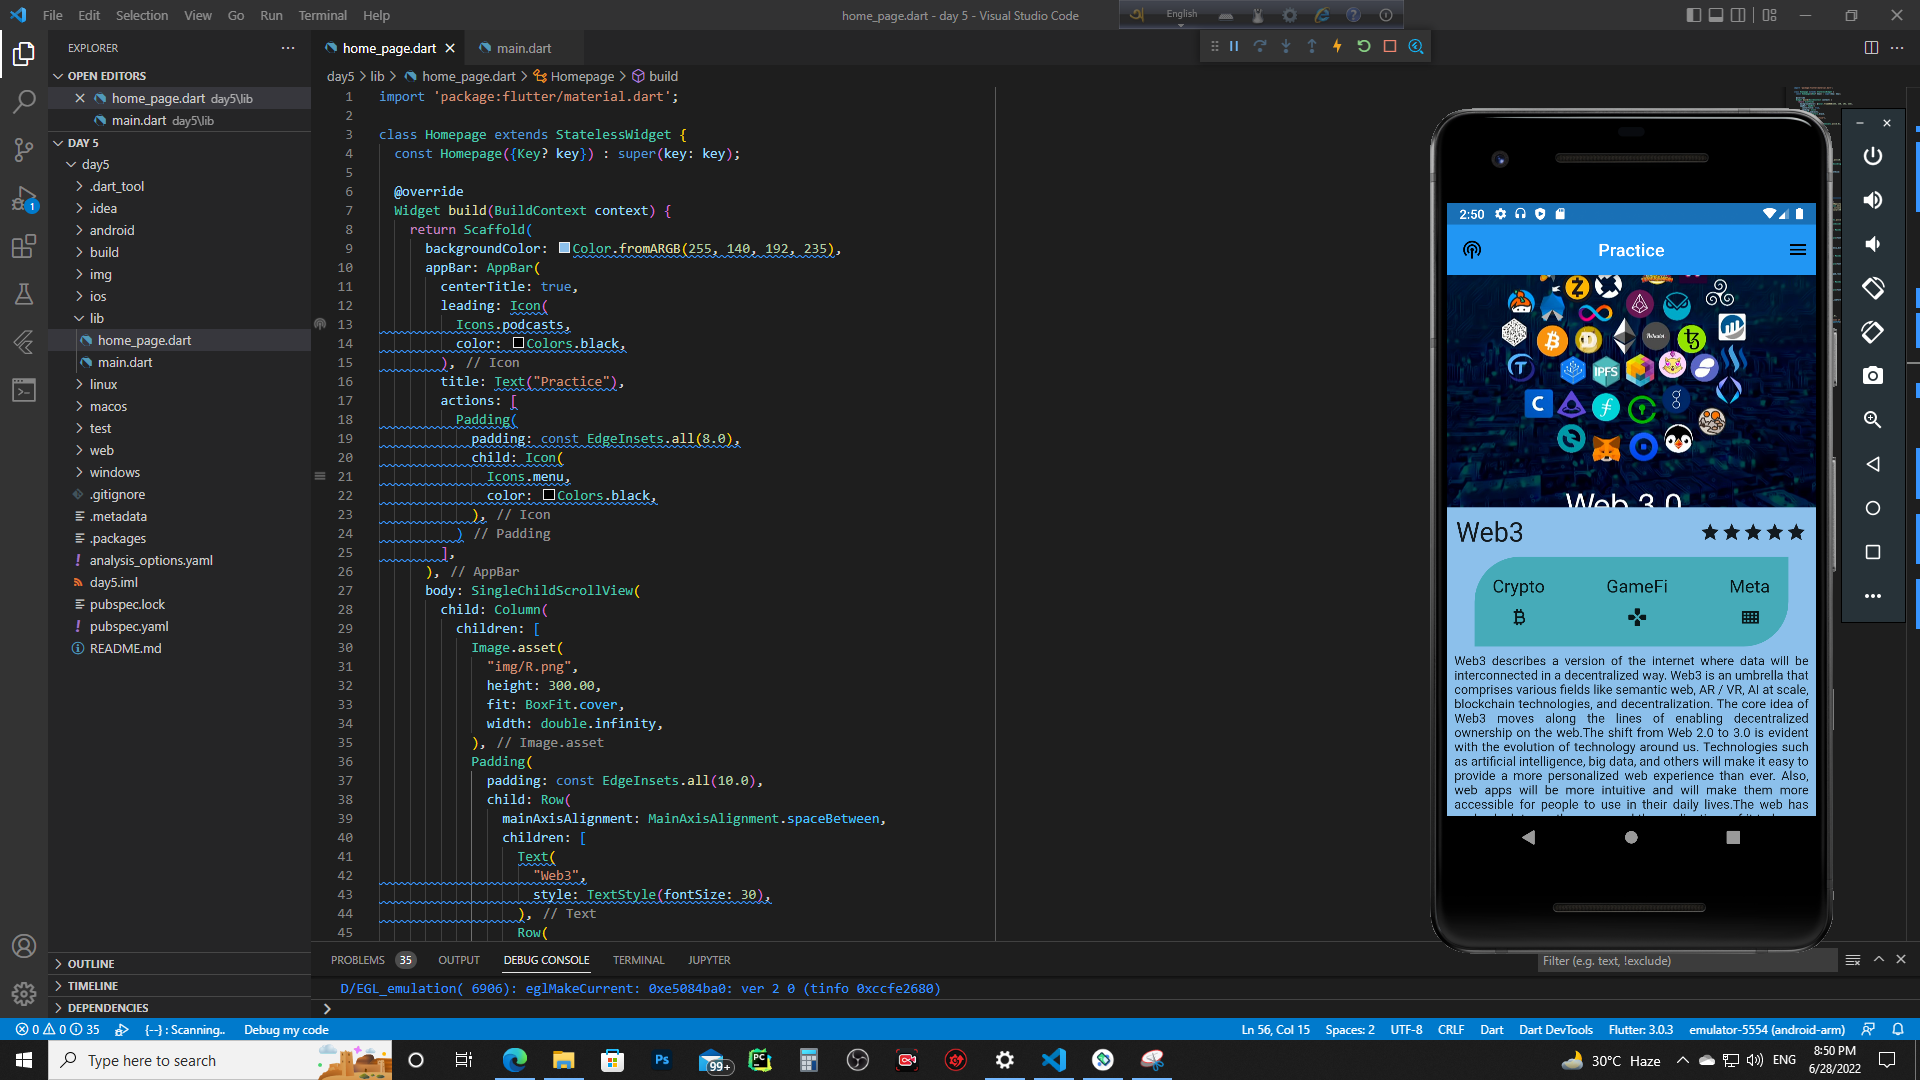Toggle the panel layout in the title bar
This screenshot has height=1080, width=1920.
[x=1716, y=15]
